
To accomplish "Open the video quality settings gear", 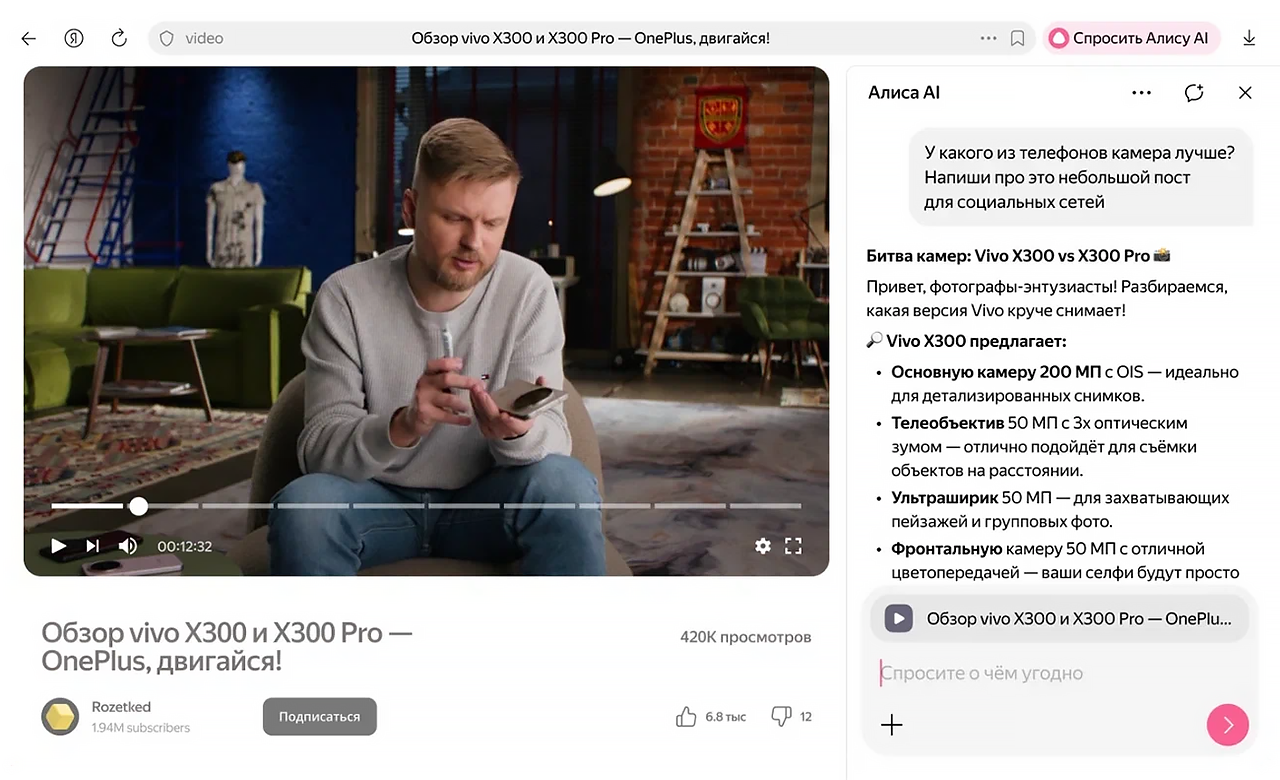I will pos(763,546).
